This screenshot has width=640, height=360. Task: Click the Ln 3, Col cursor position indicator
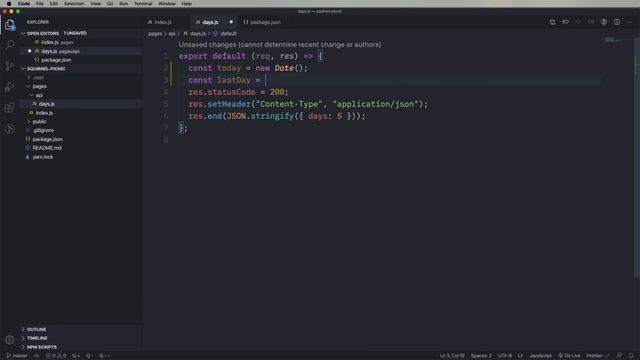pos(452,356)
